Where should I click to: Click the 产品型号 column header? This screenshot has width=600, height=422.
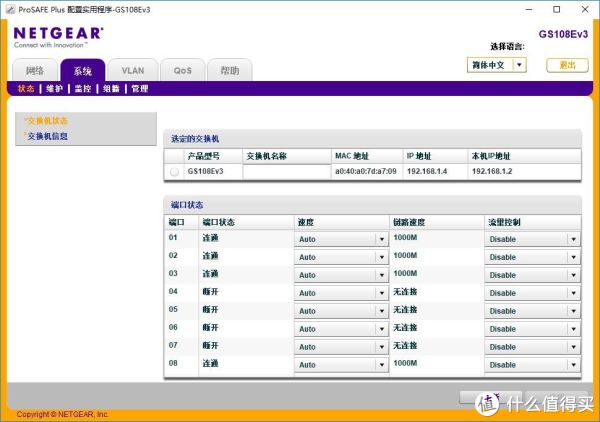204,156
